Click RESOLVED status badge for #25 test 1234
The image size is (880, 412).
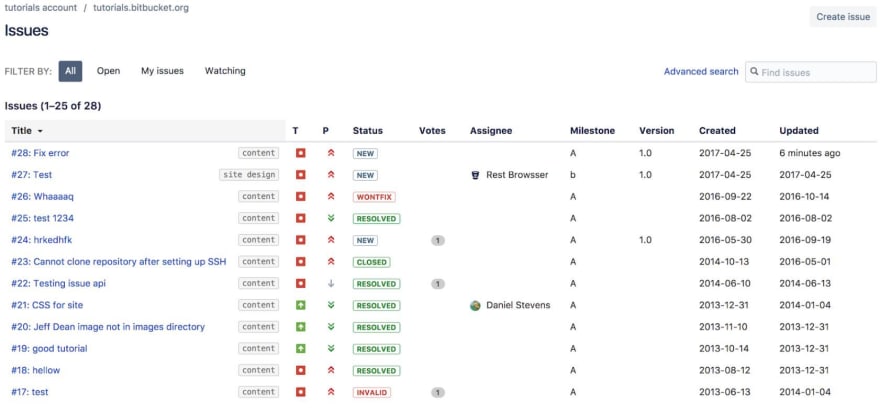coord(376,218)
